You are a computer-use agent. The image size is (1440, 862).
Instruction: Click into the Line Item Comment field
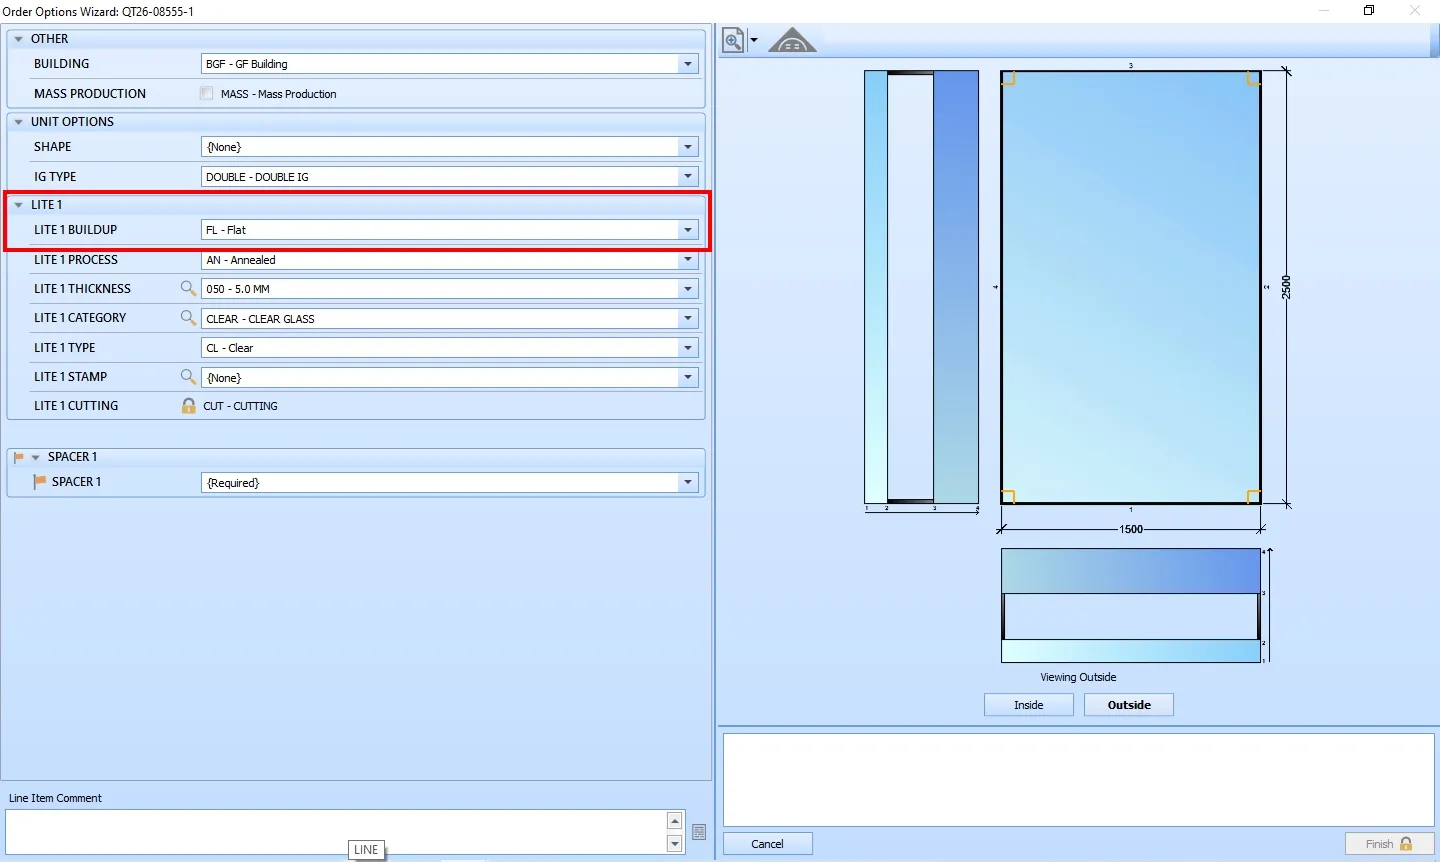(336, 832)
